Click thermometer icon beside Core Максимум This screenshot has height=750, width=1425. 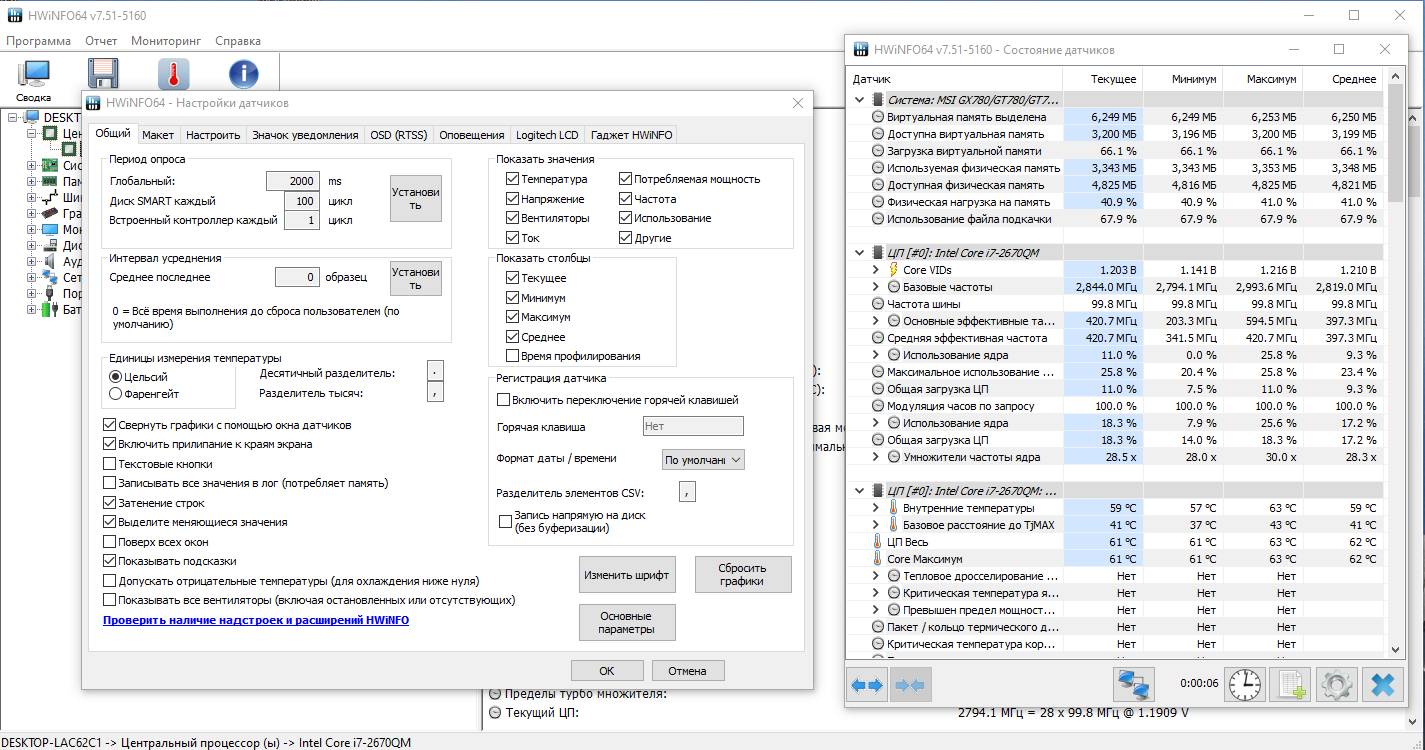[x=877, y=559]
